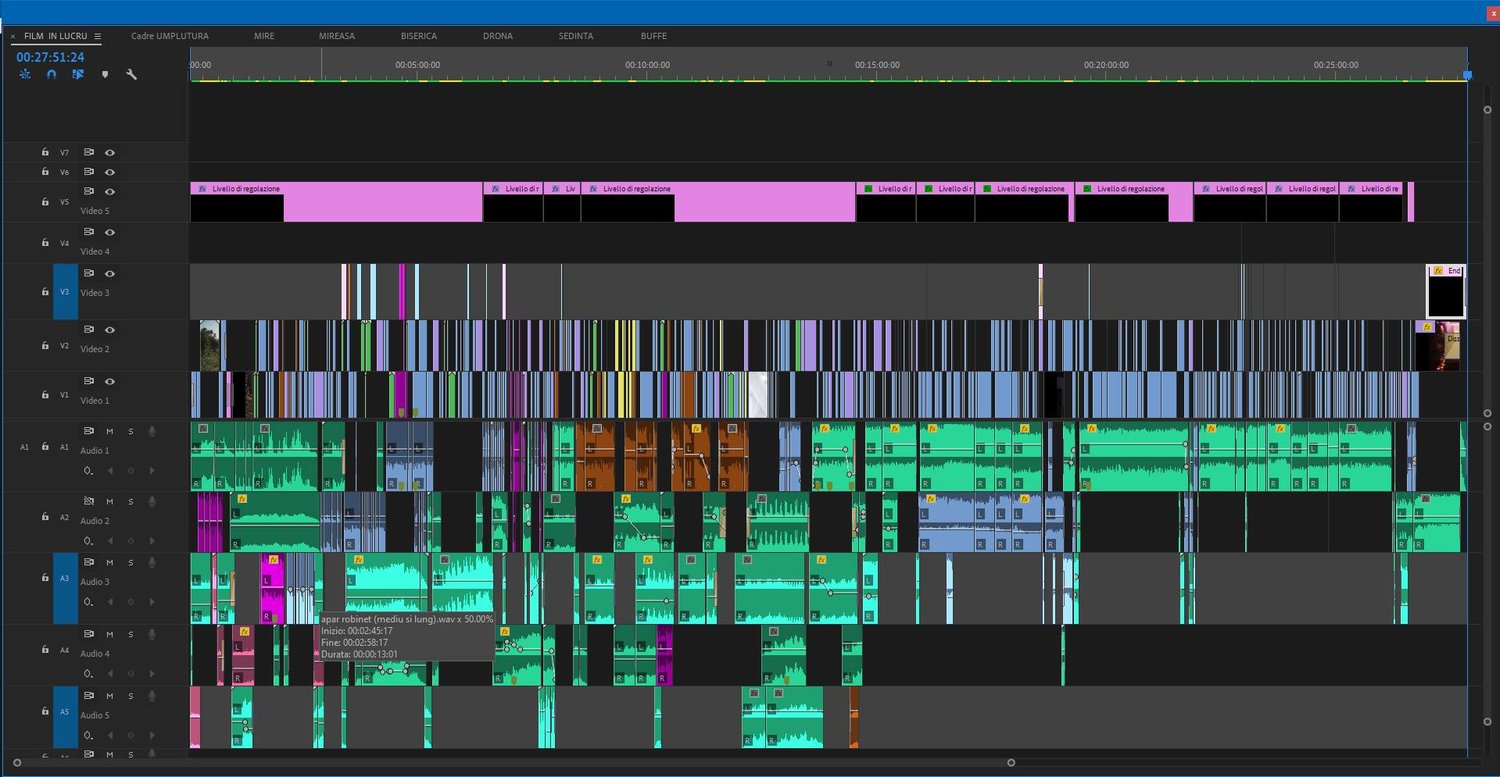Add a marker with the shield icon
Image resolution: width=1500 pixels, height=777 pixels.
[x=105, y=74]
